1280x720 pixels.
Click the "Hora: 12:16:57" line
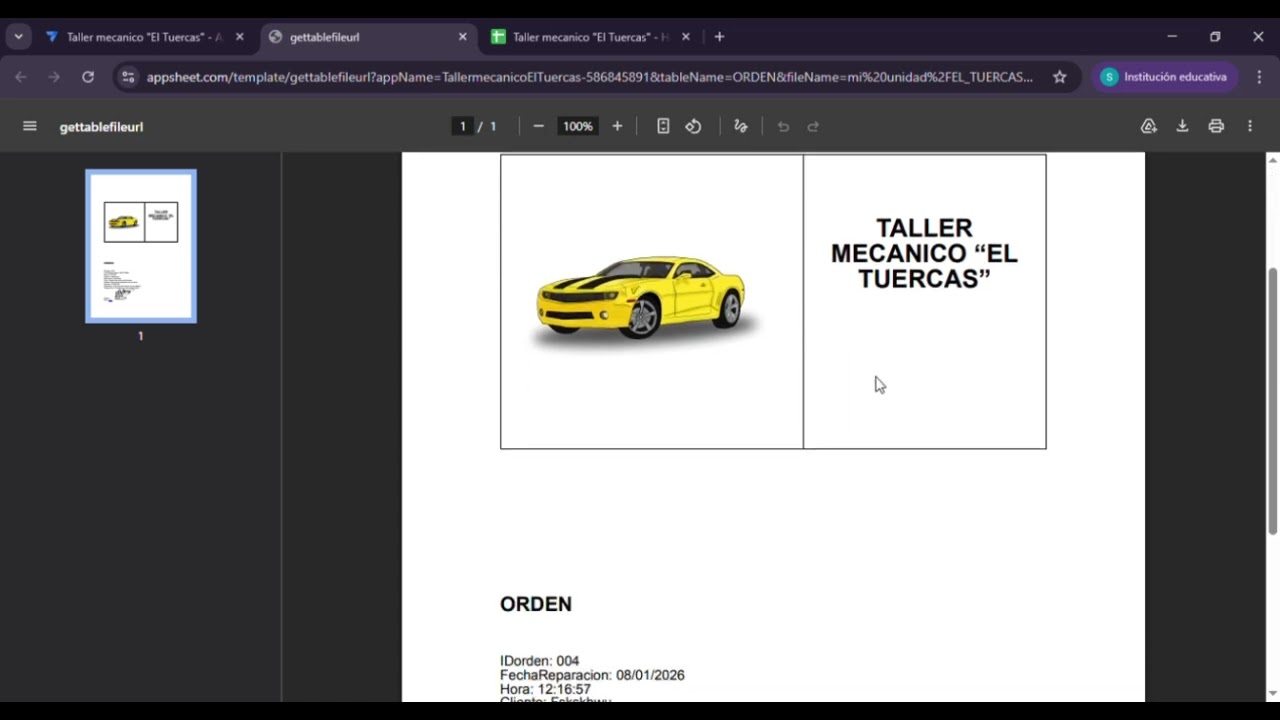pyautogui.click(x=545, y=689)
